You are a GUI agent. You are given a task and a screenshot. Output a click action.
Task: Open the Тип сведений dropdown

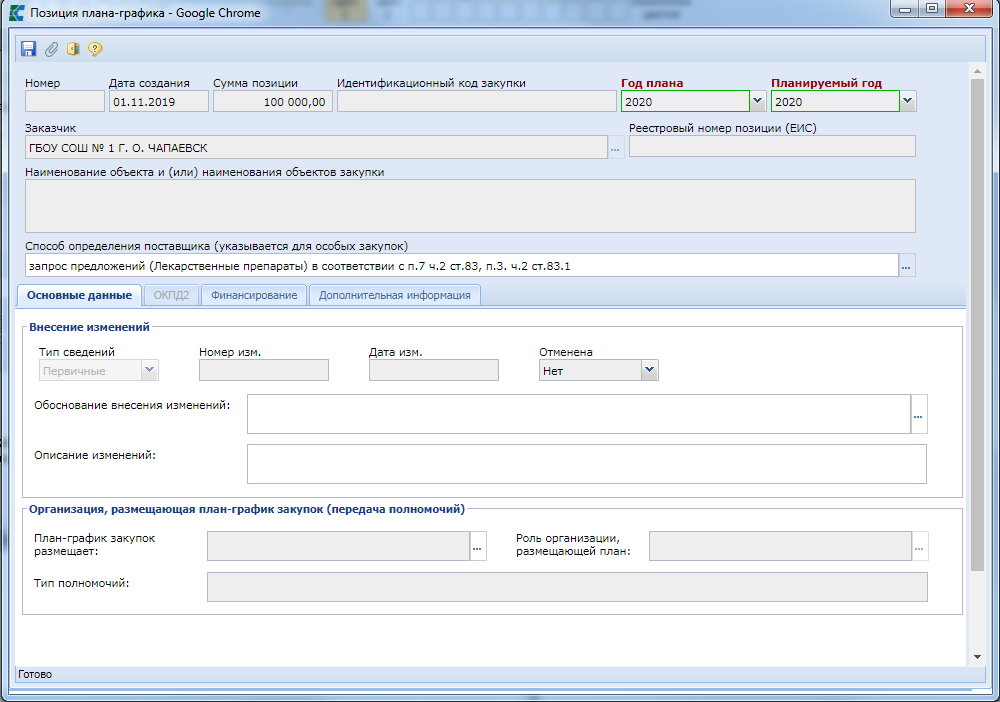tap(150, 370)
